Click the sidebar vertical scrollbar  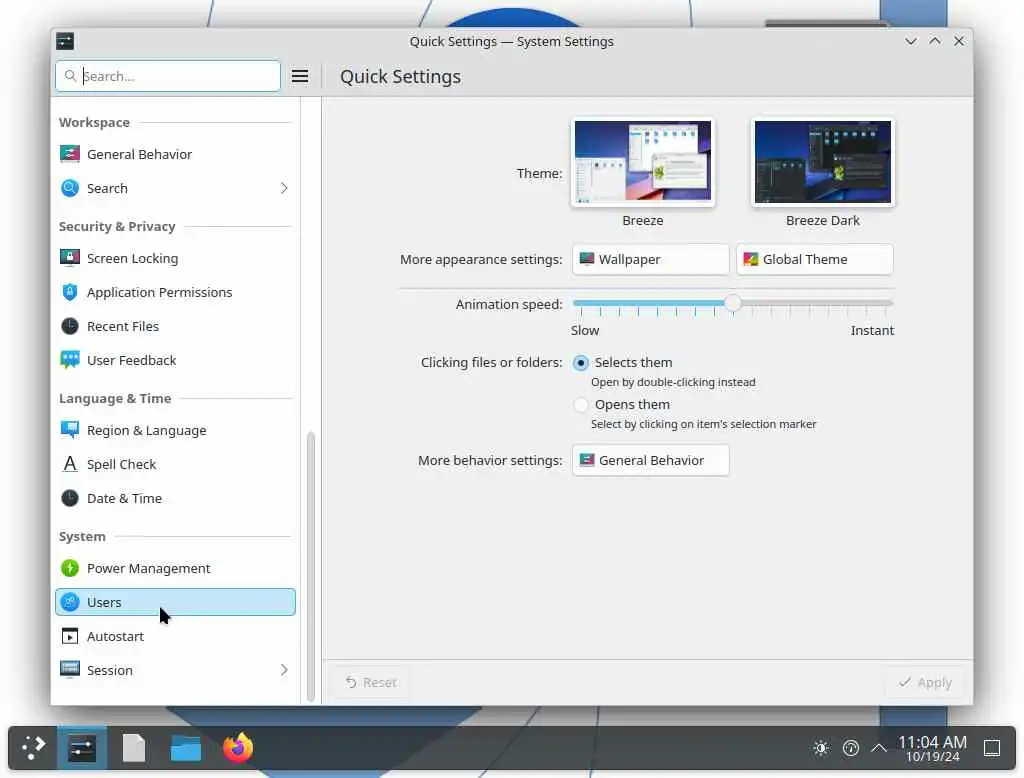pyautogui.click(x=311, y=566)
